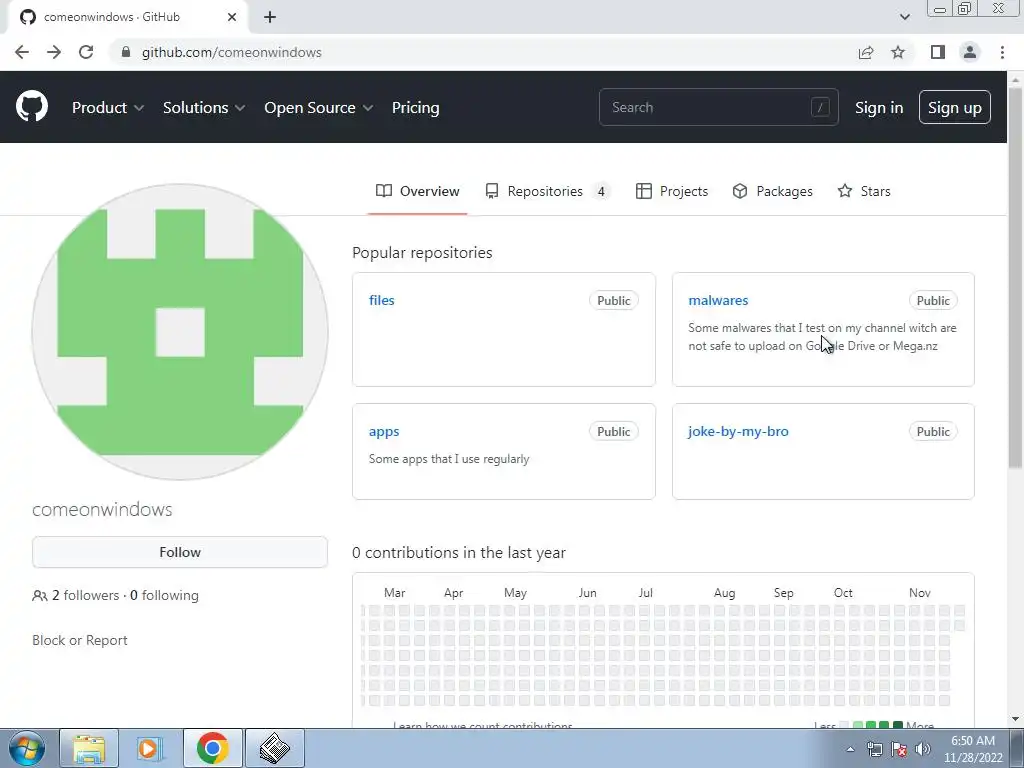Click the green identicon profile avatar

pos(180,332)
